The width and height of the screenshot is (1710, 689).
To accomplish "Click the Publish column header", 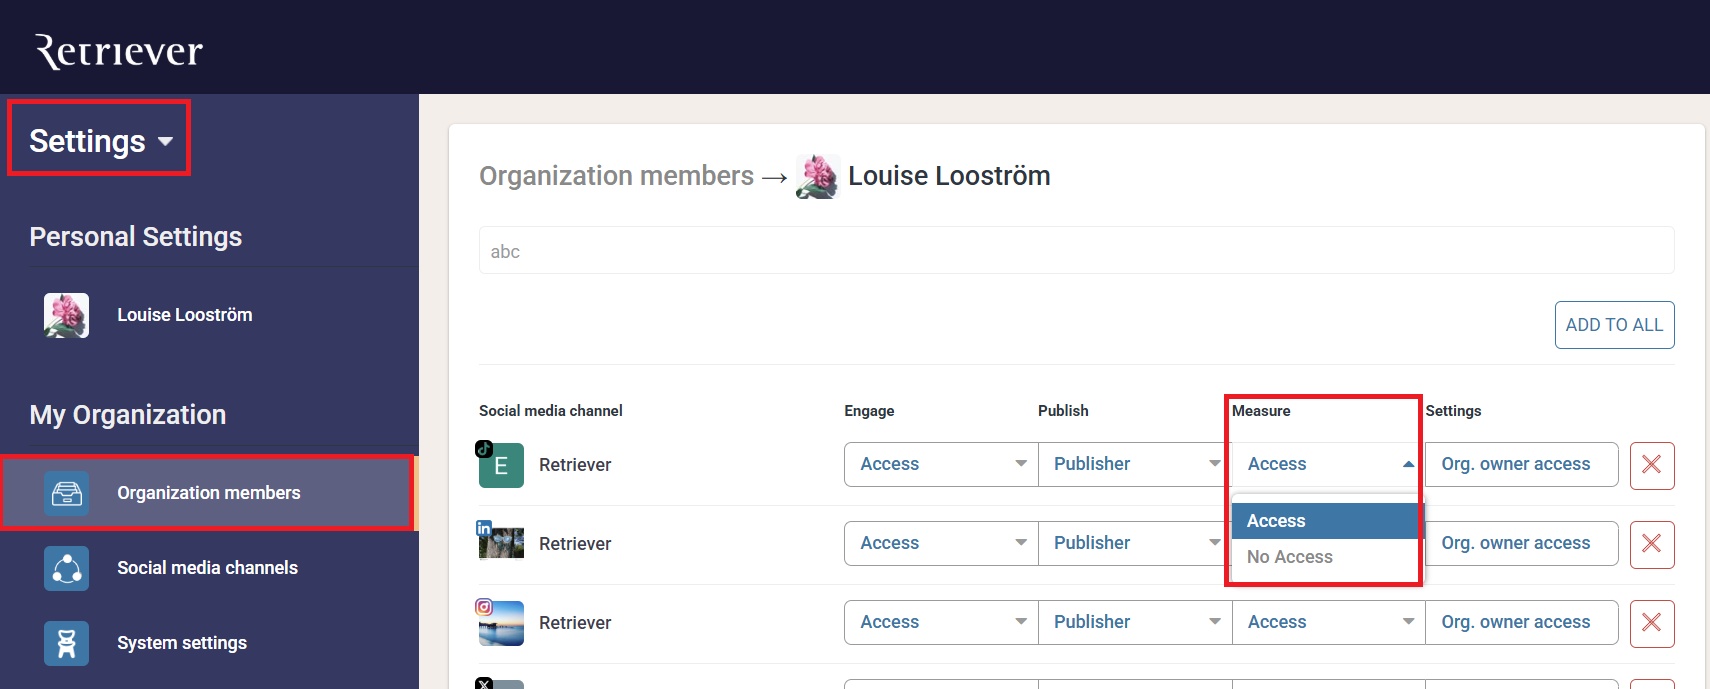I will point(1063,411).
